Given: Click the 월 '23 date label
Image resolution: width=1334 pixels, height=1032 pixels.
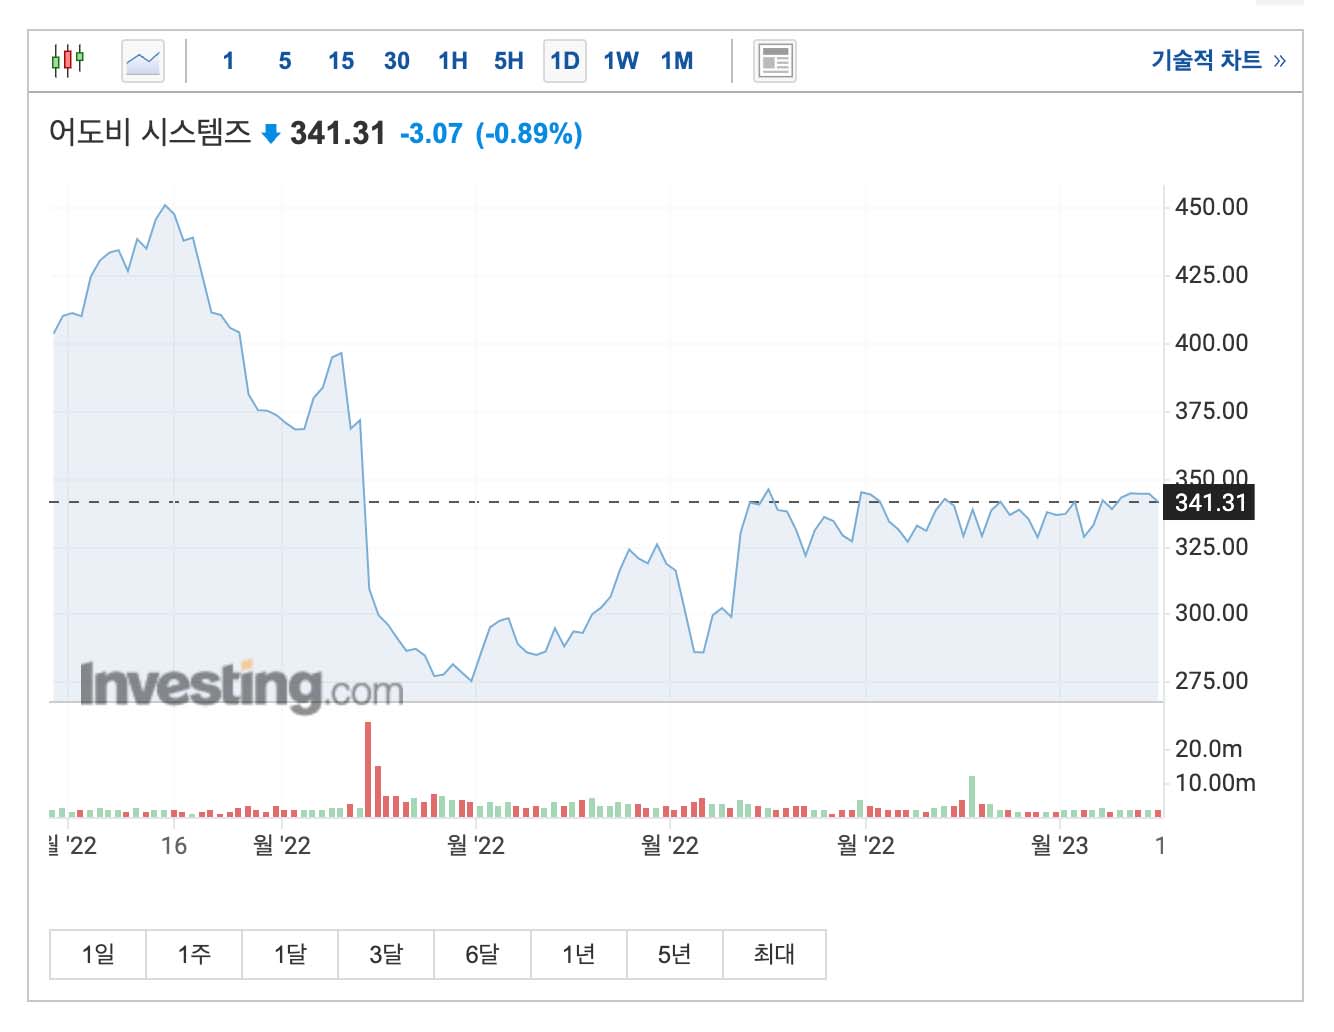Looking at the screenshot, I should 1060,846.
